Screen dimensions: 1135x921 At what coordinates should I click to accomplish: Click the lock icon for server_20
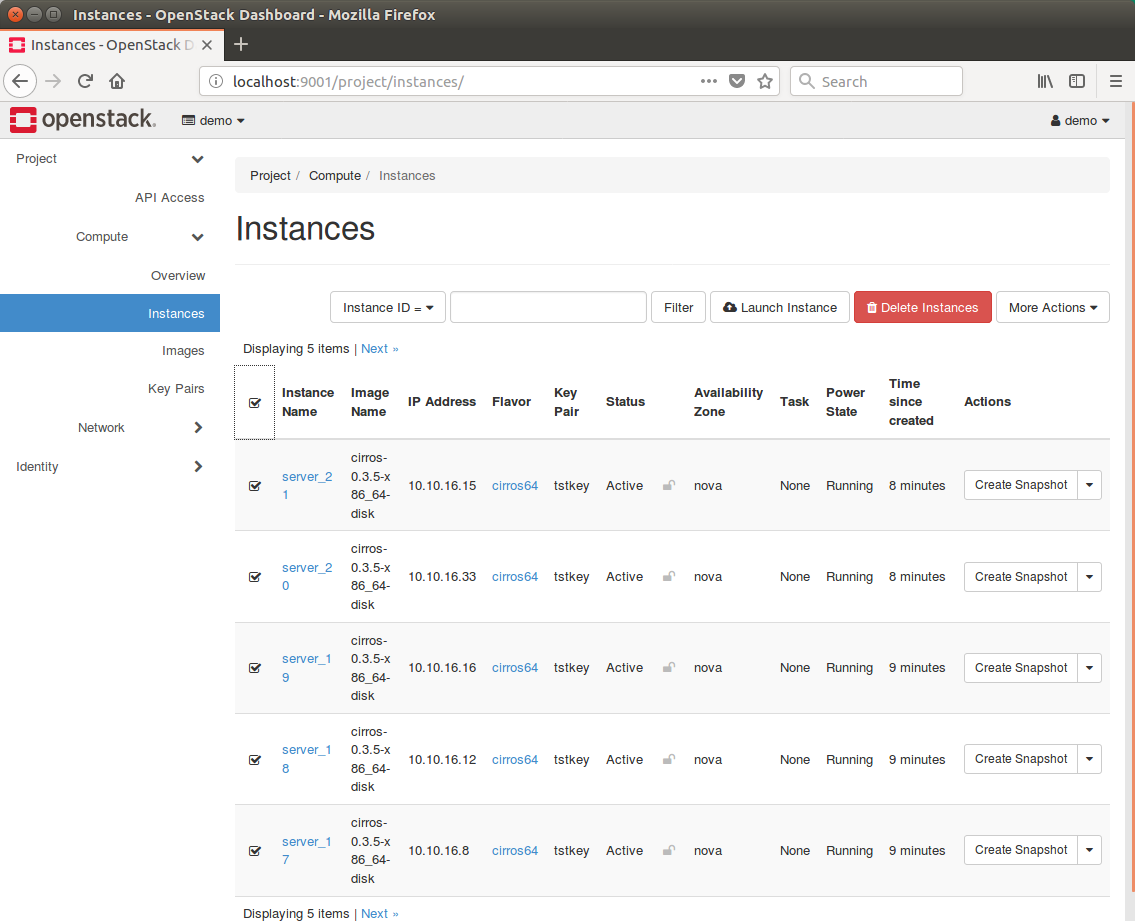click(669, 576)
